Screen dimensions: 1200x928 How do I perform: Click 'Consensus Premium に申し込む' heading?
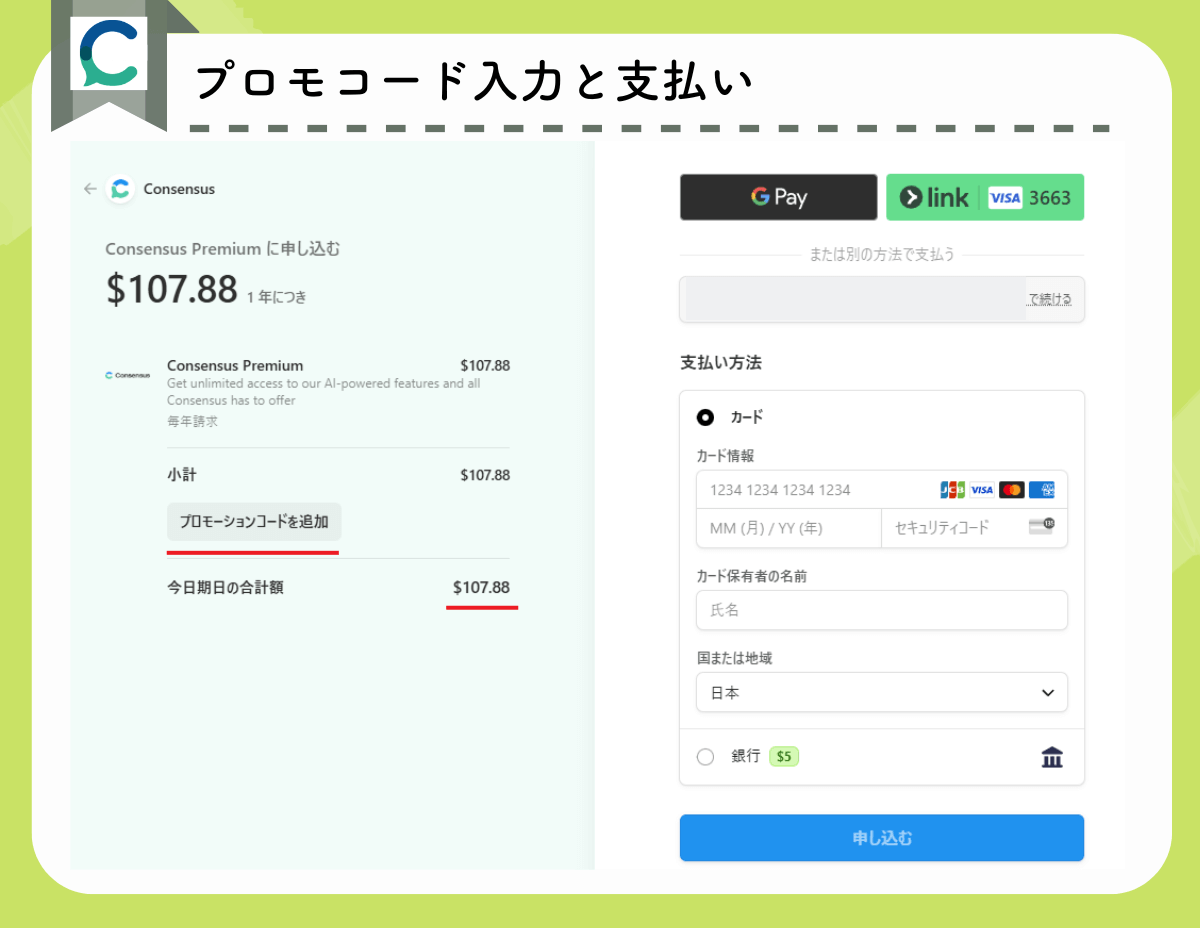click(223, 249)
